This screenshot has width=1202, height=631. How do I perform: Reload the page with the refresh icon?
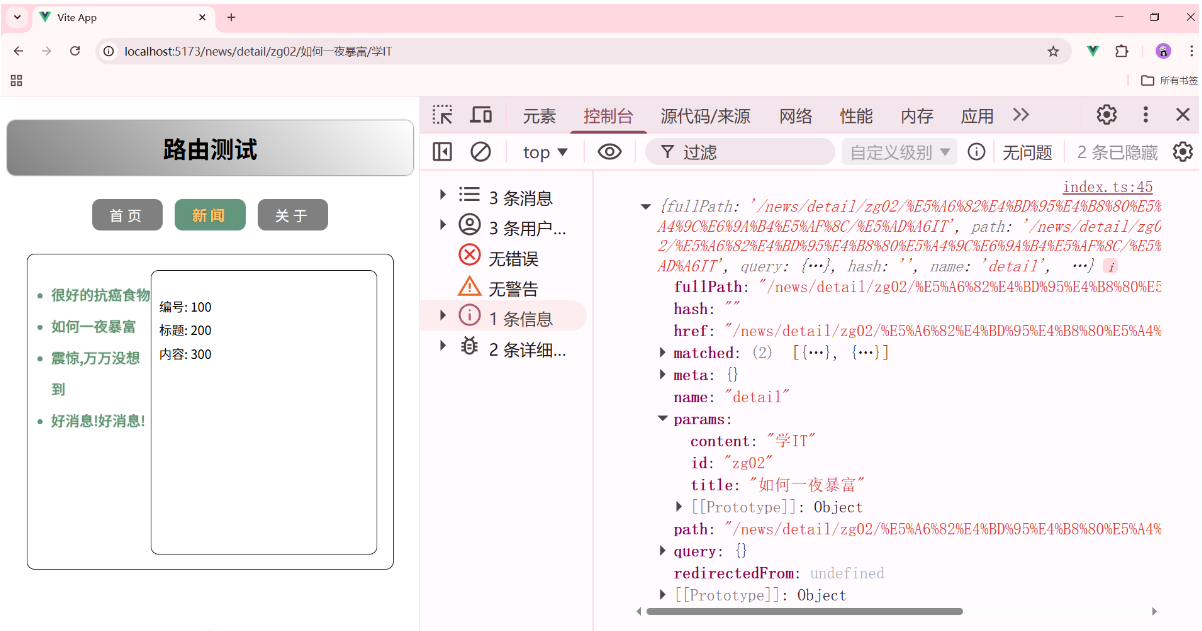point(74,51)
